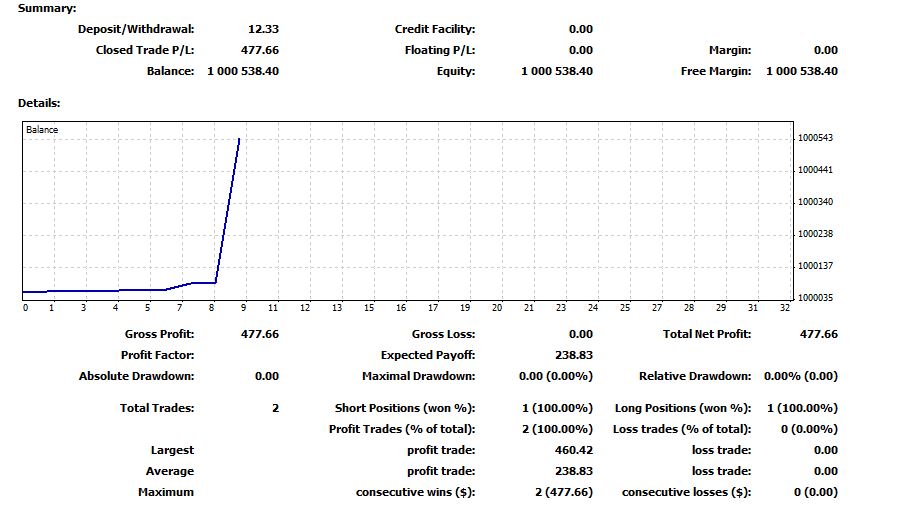Image resolution: width=916 pixels, height=508 pixels.
Task: Click the "Absolute Drawdown:" label
Action: point(136,376)
